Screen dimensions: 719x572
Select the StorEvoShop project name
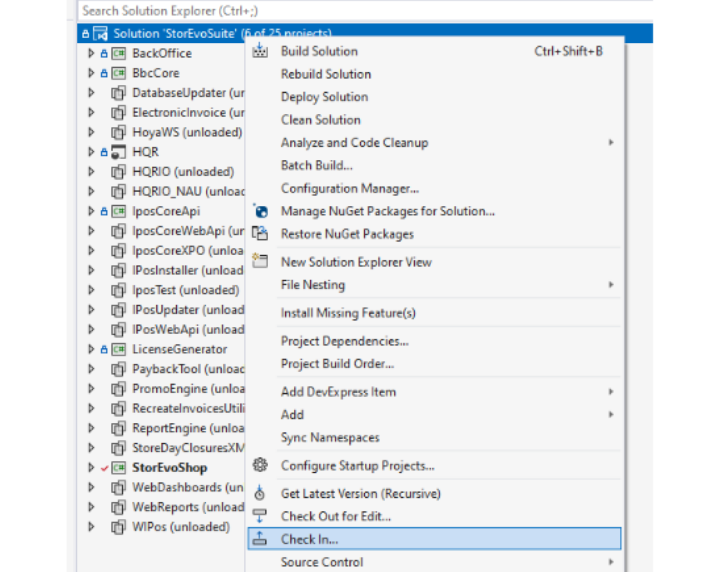click(x=170, y=467)
